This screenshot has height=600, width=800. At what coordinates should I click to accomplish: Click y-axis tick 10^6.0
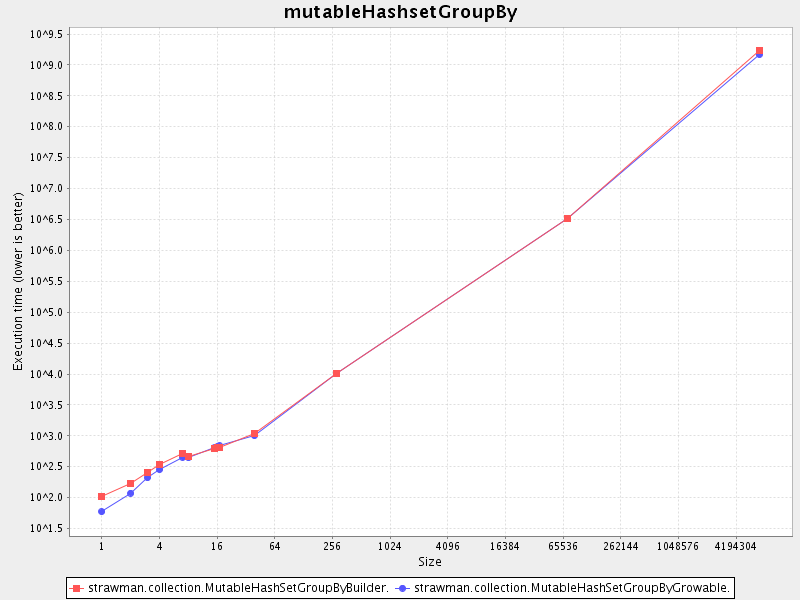click(46, 251)
